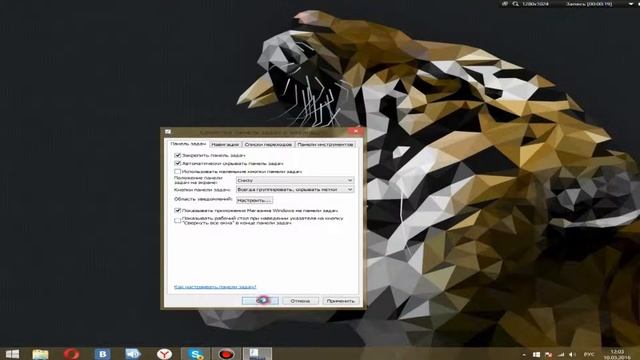
Task: Open the recorder bar dropdown arrow
Action: (x=631, y=4)
